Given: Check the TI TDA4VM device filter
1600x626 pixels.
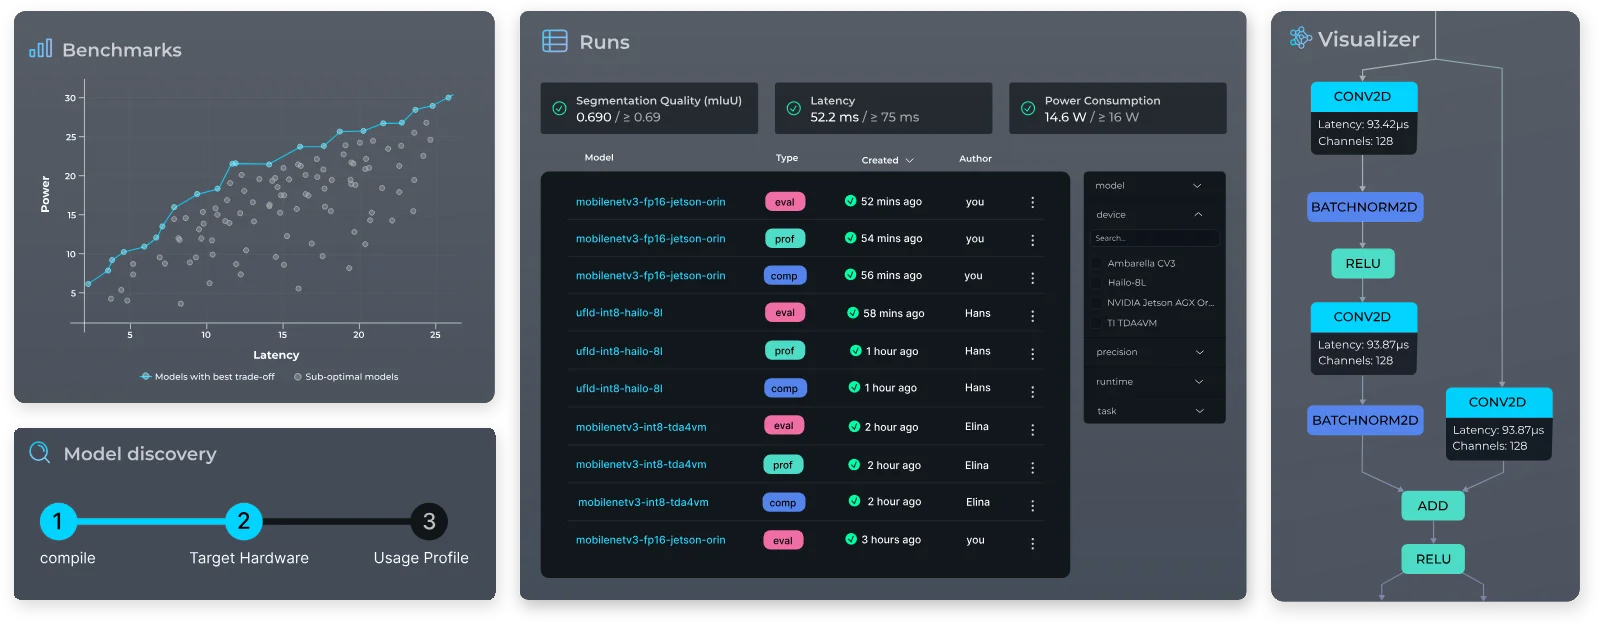Looking at the screenshot, I should tap(1097, 323).
